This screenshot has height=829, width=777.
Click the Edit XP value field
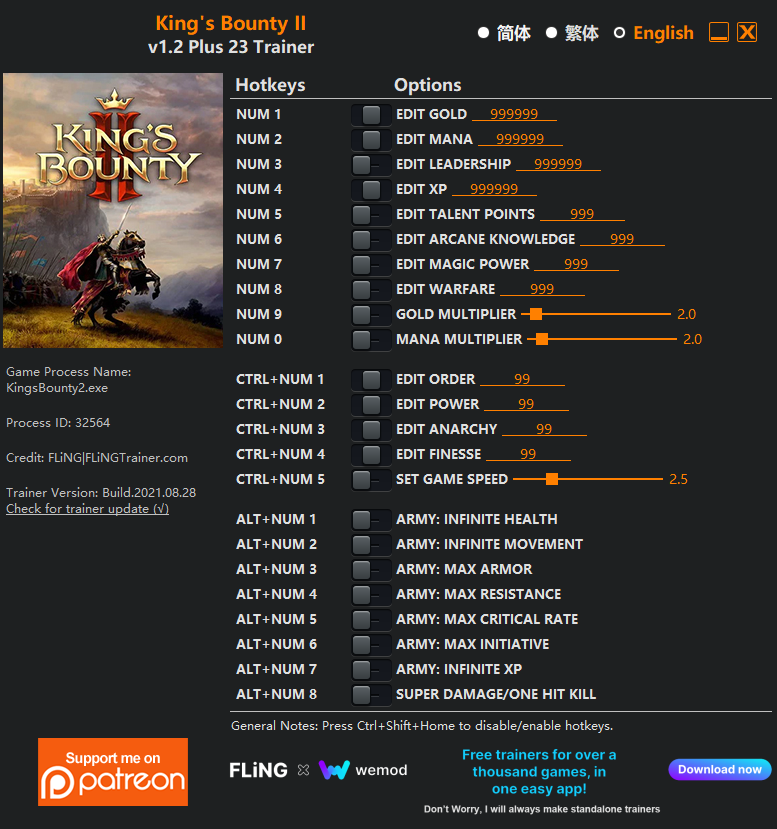pos(494,189)
